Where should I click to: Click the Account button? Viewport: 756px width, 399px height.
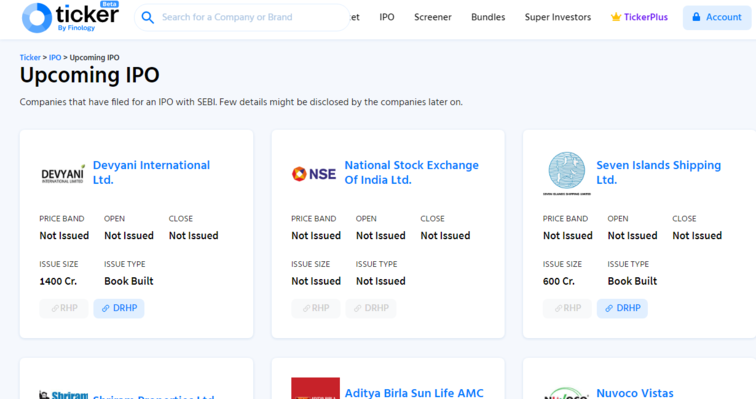pos(716,17)
